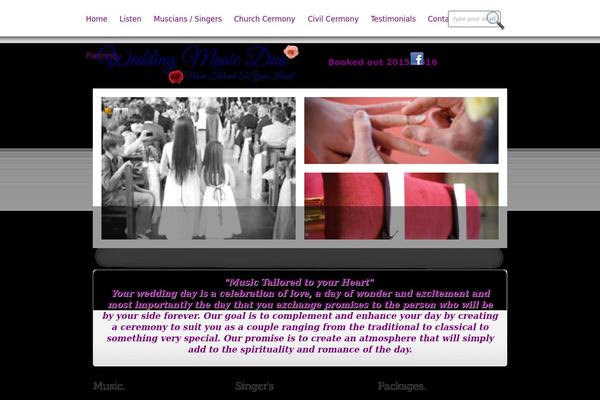Image resolution: width=600 pixels, height=400 pixels.
Task: Click the pink rose logo icon
Action: tap(291, 52)
